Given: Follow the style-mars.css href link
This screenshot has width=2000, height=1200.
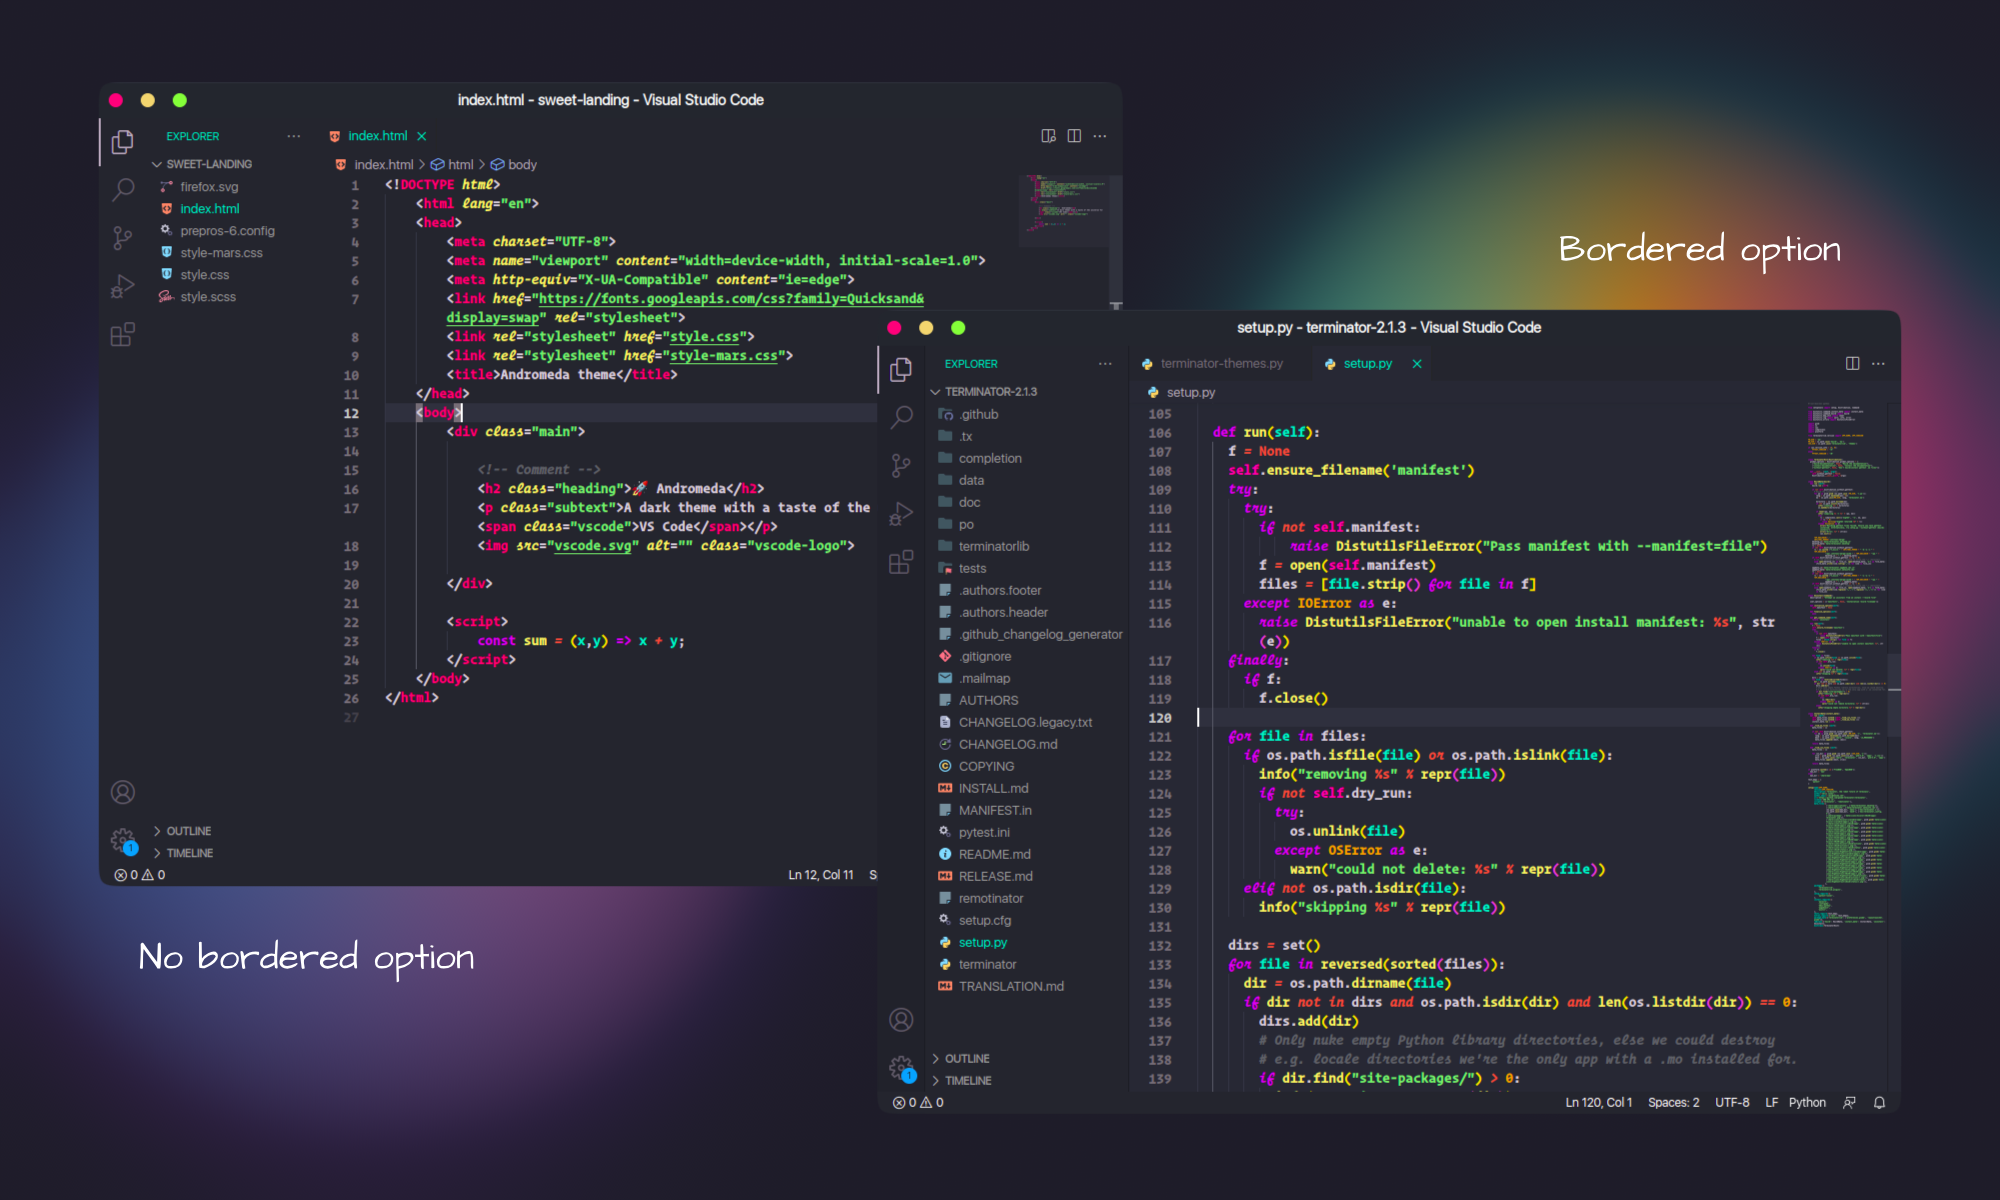Looking at the screenshot, I should [x=724, y=356].
